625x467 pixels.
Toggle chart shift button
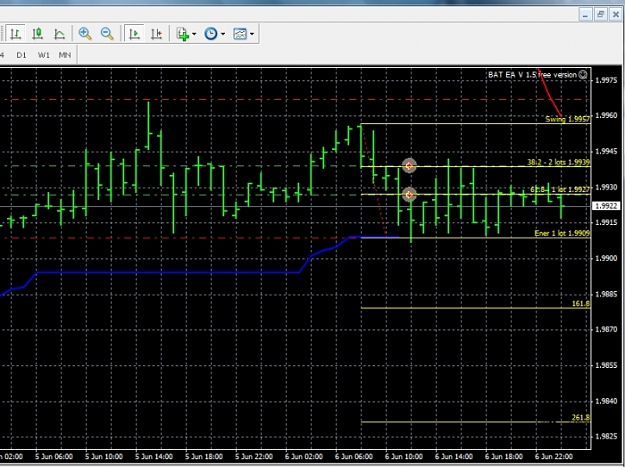[x=157, y=33]
